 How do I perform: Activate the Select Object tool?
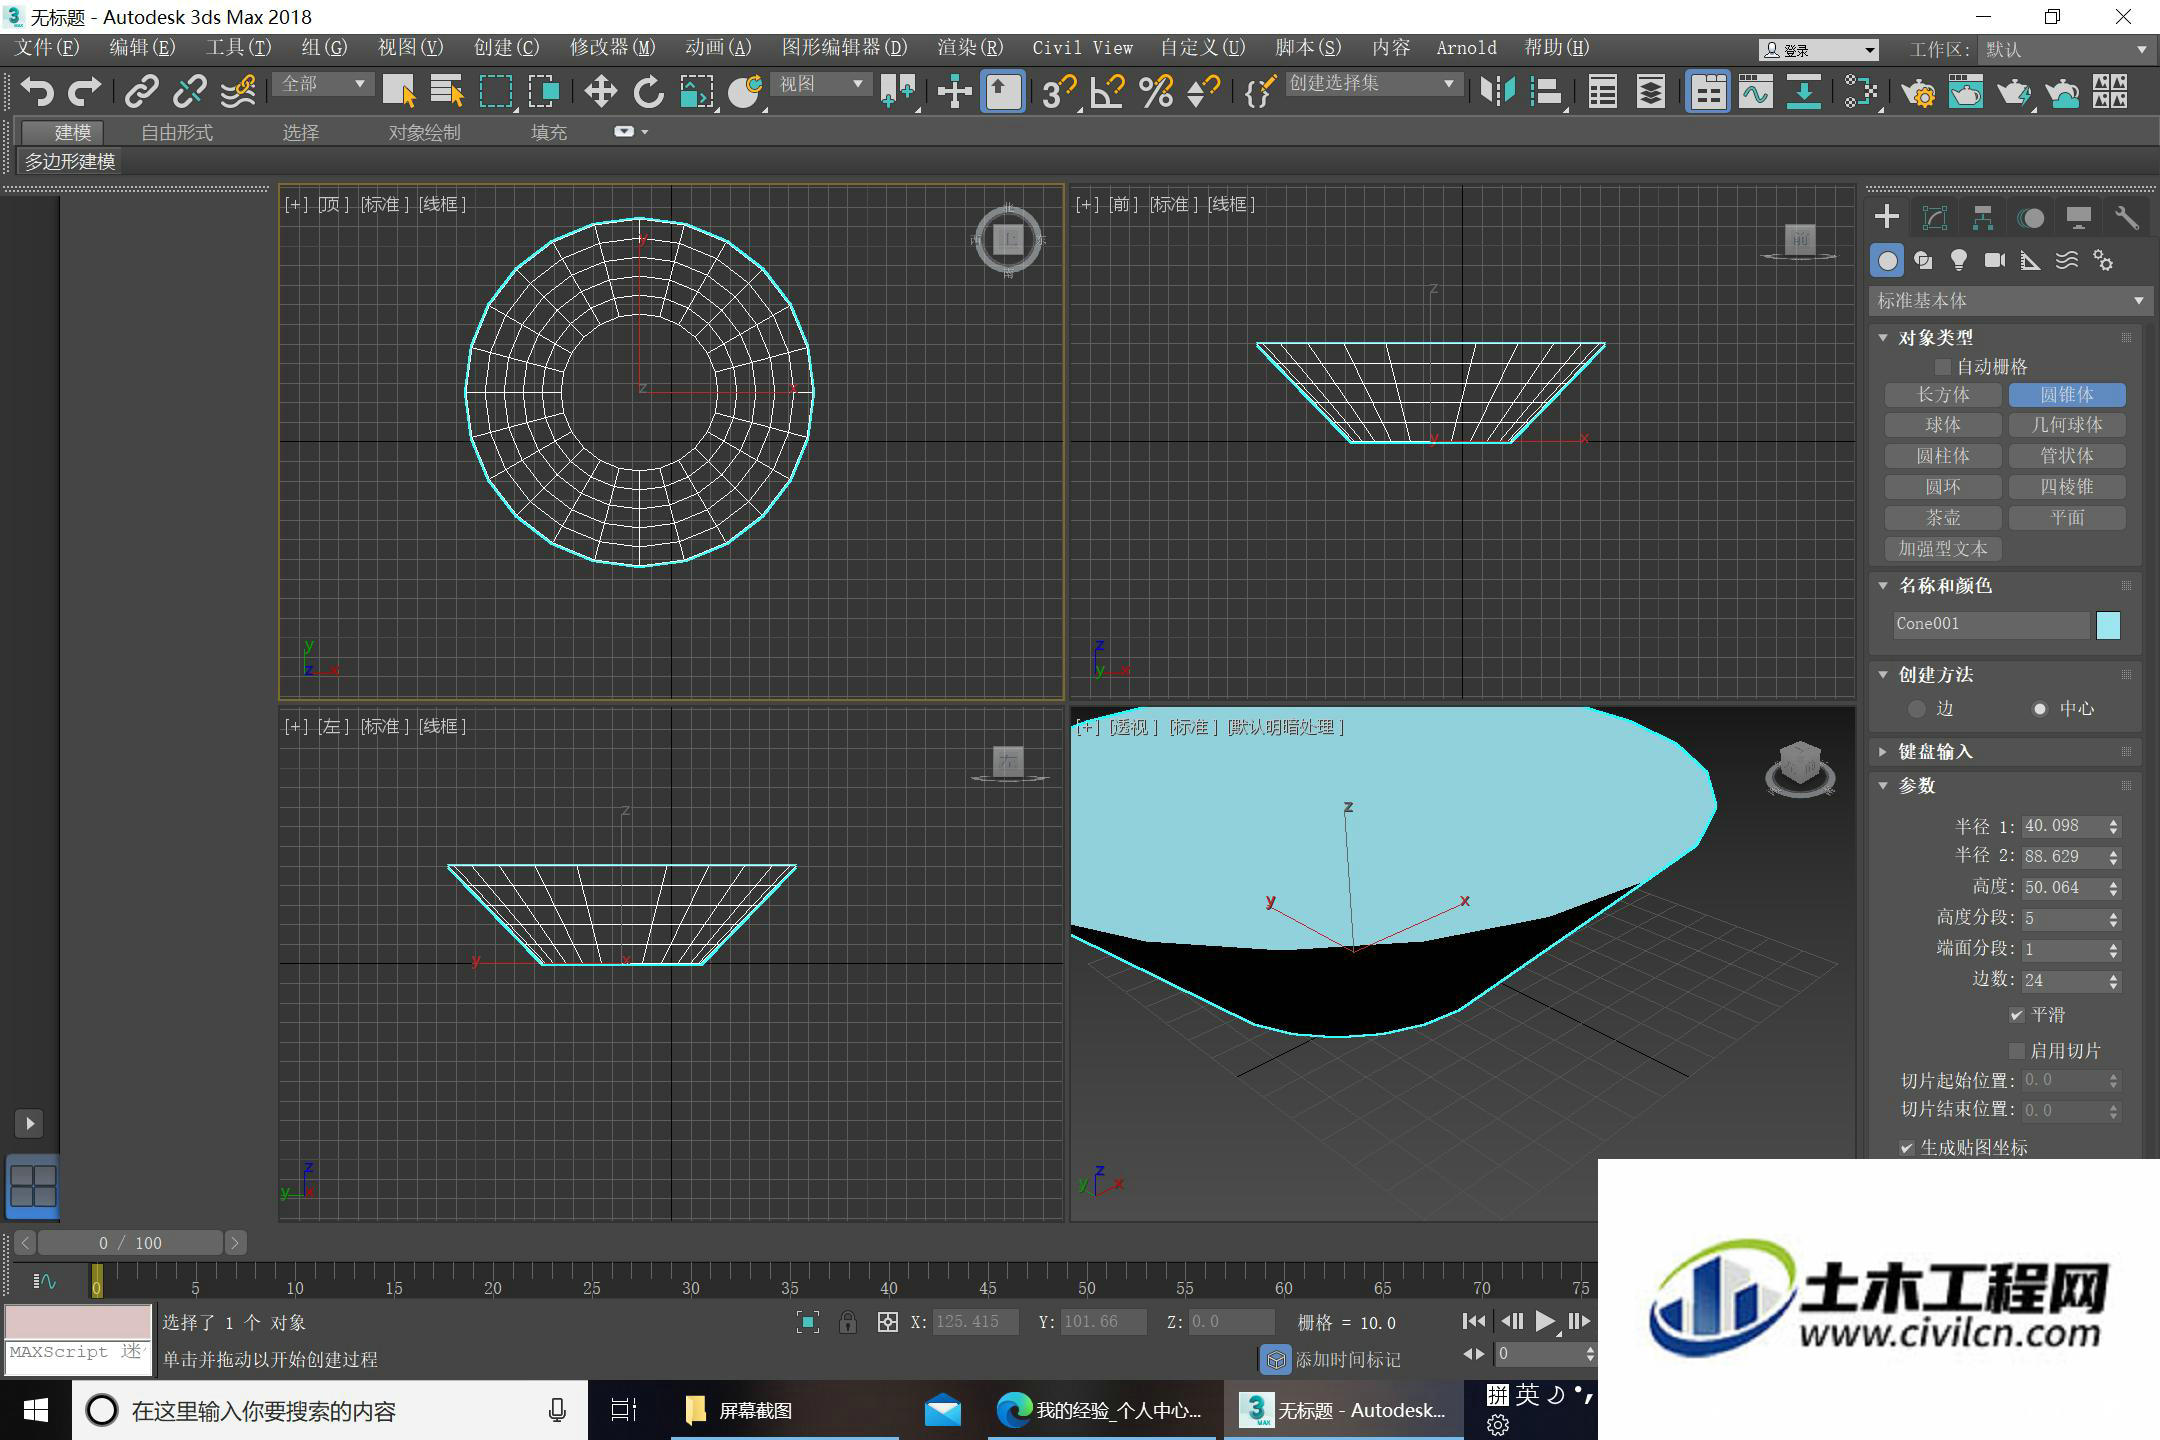(x=399, y=92)
